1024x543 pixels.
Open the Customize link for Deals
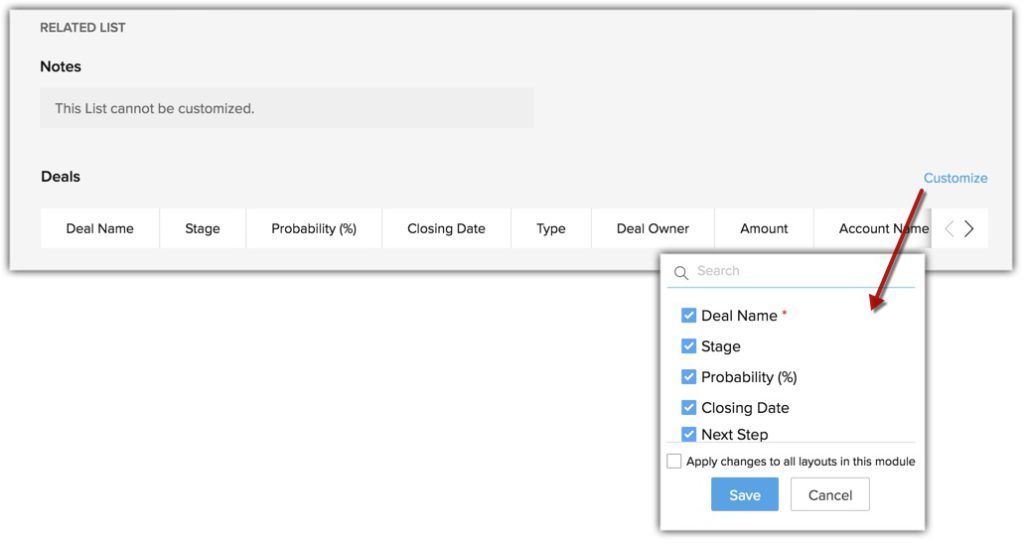pos(955,178)
